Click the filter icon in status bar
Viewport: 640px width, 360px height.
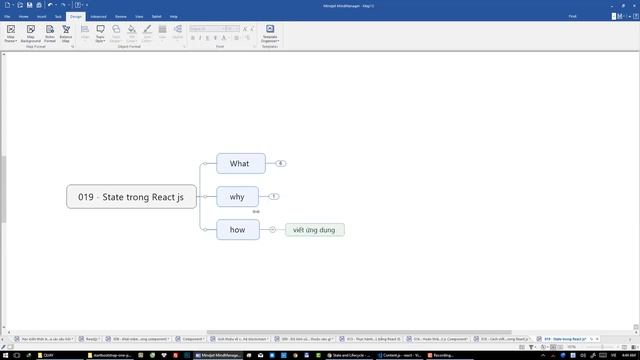point(531,347)
